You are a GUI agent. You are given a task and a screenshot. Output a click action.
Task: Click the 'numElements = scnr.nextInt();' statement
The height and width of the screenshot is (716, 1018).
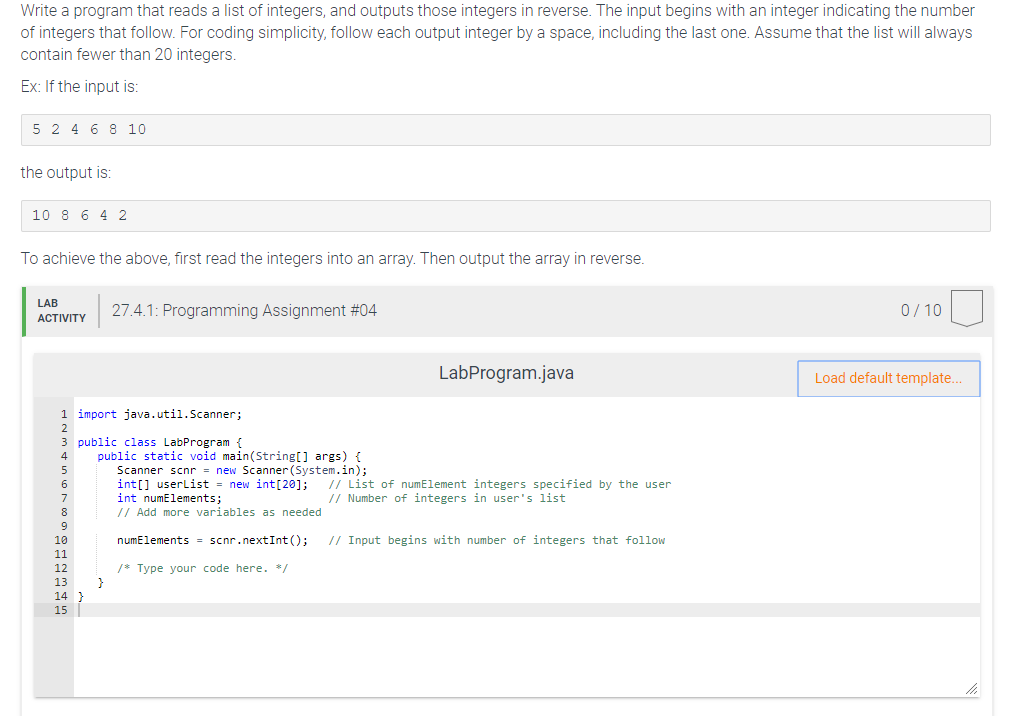click(x=212, y=540)
